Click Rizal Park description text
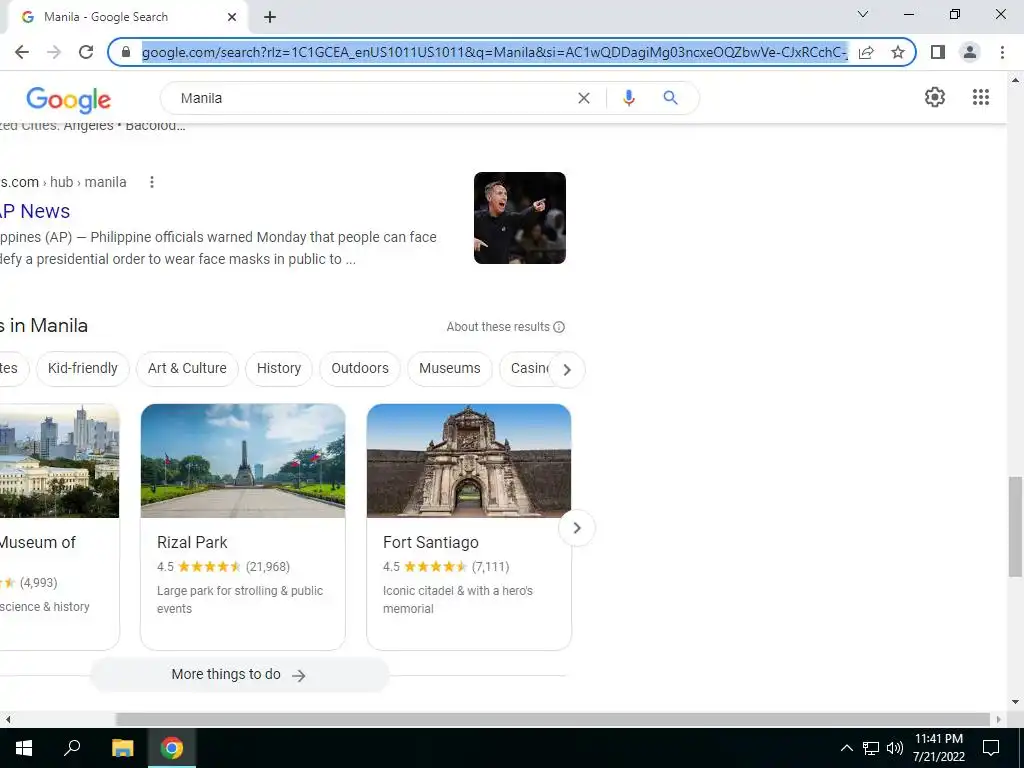Viewport: 1024px width, 768px height. click(240, 600)
